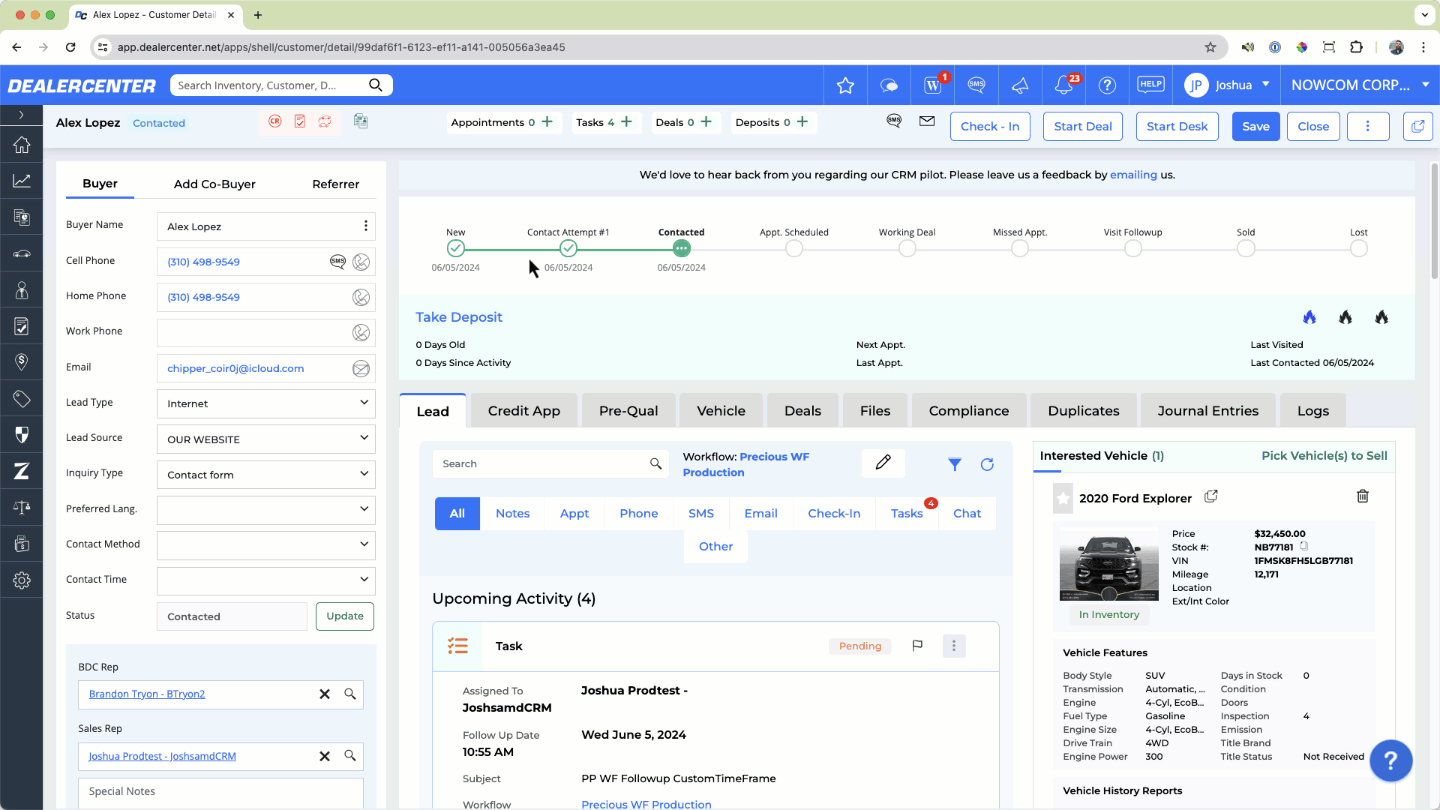This screenshot has height=810, width=1440.
Task: Select the All activity filter
Action: (457, 513)
